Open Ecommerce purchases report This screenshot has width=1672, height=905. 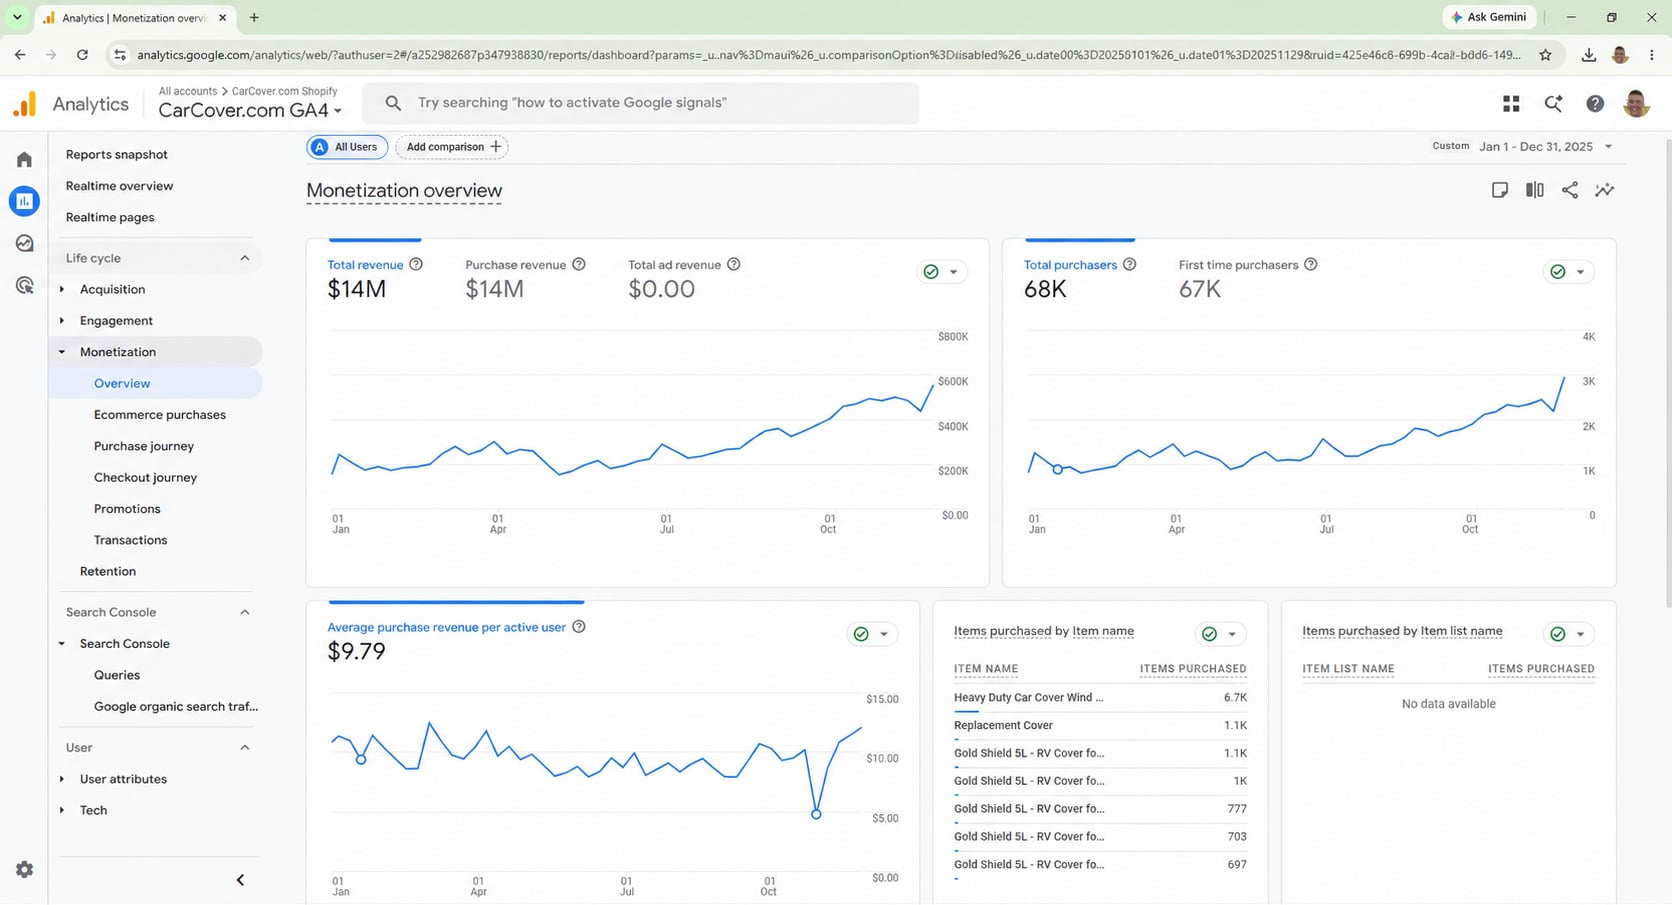[160, 415]
